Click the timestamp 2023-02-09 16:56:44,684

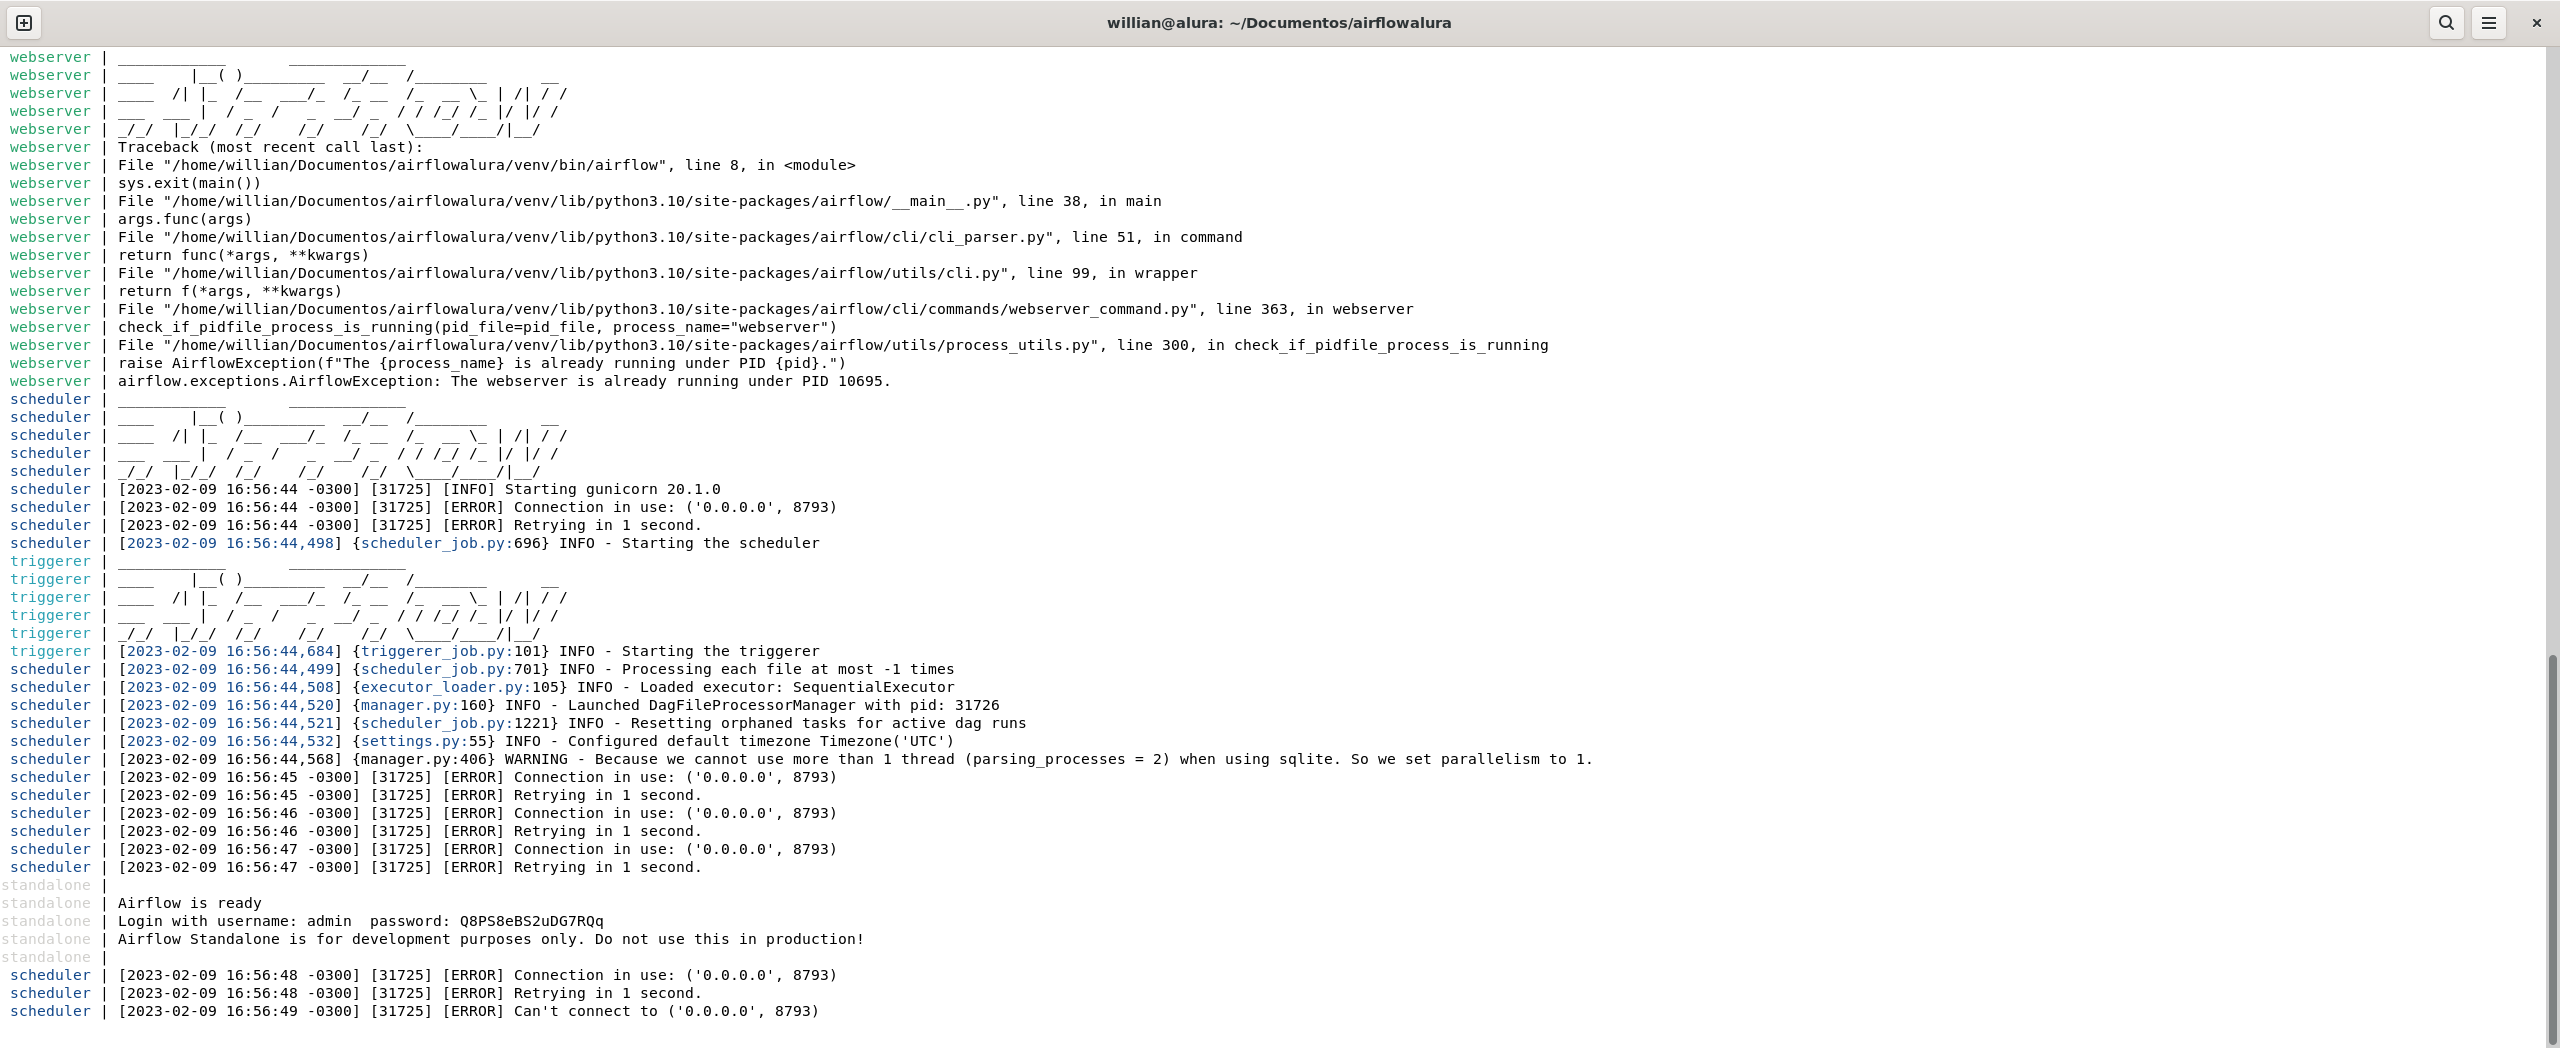pos(230,651)
